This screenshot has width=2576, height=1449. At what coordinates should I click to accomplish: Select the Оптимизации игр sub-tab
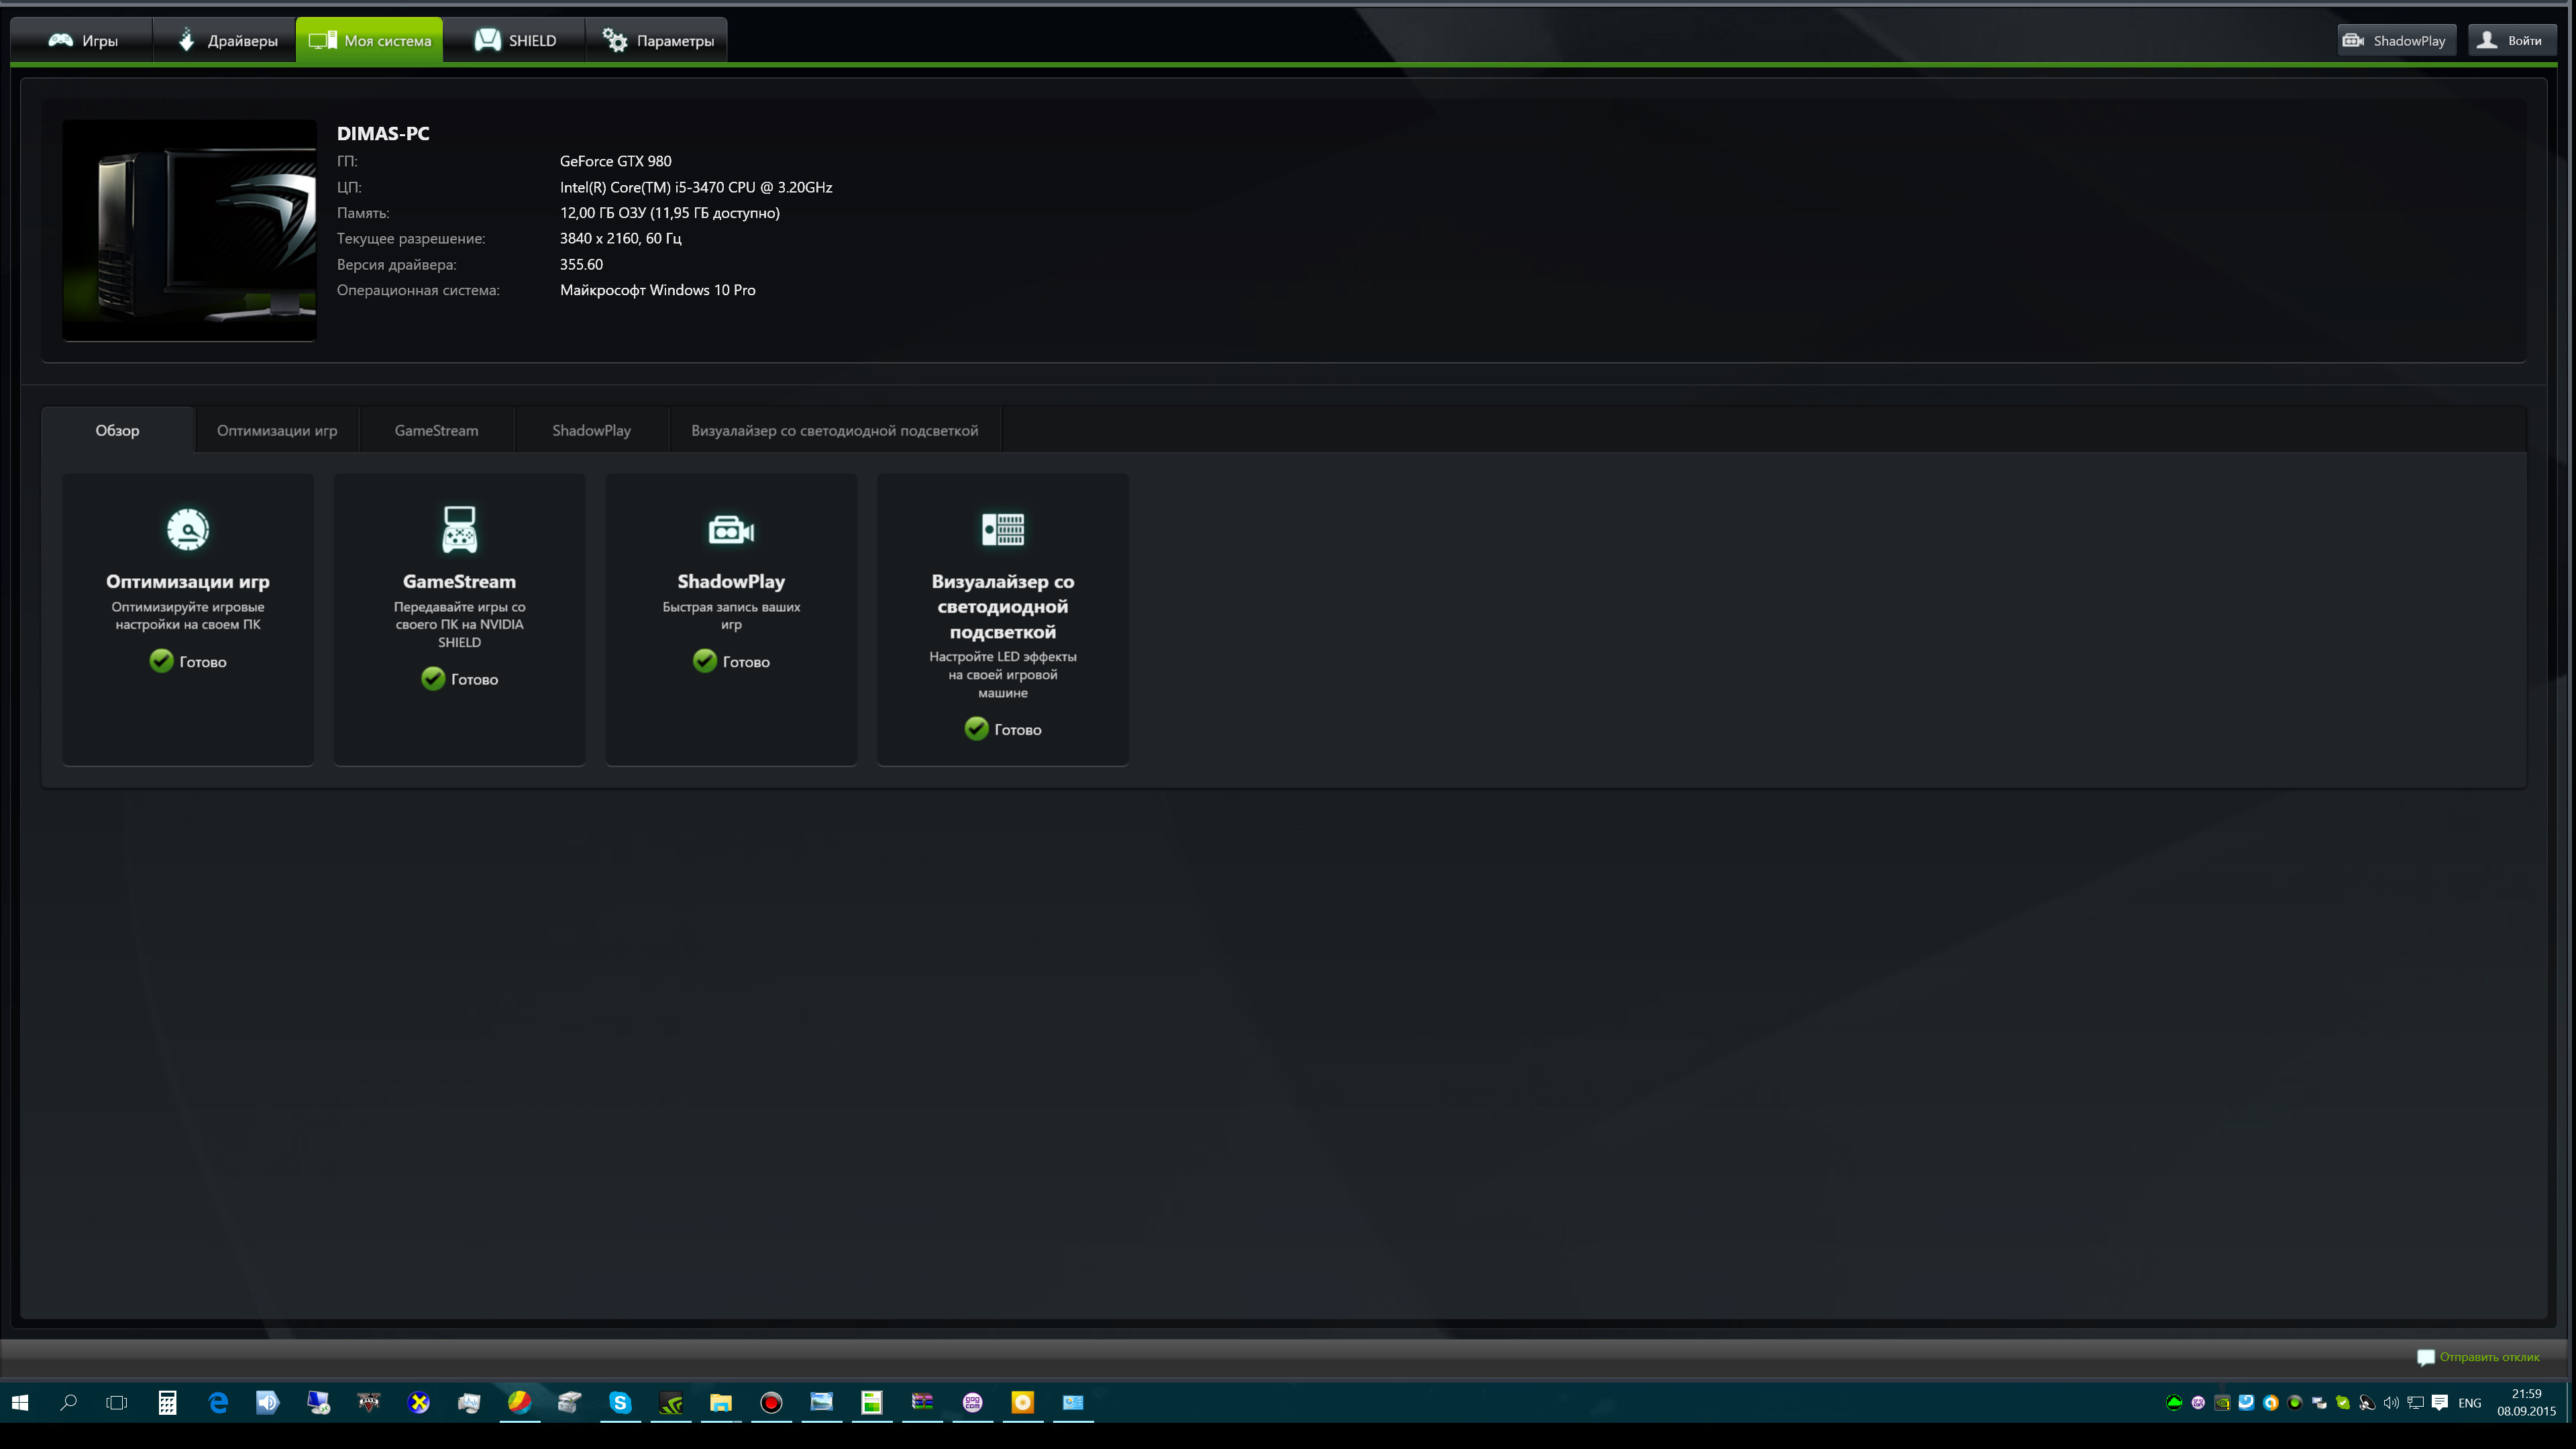277,430
